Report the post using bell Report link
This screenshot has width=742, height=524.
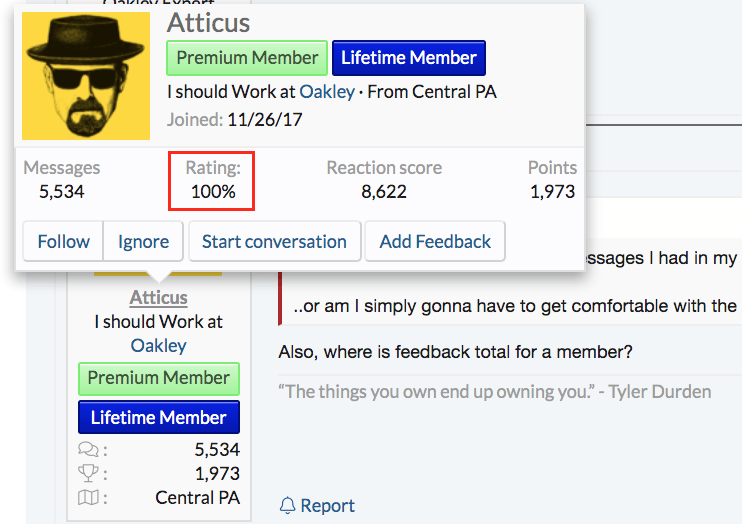(318, 506)
